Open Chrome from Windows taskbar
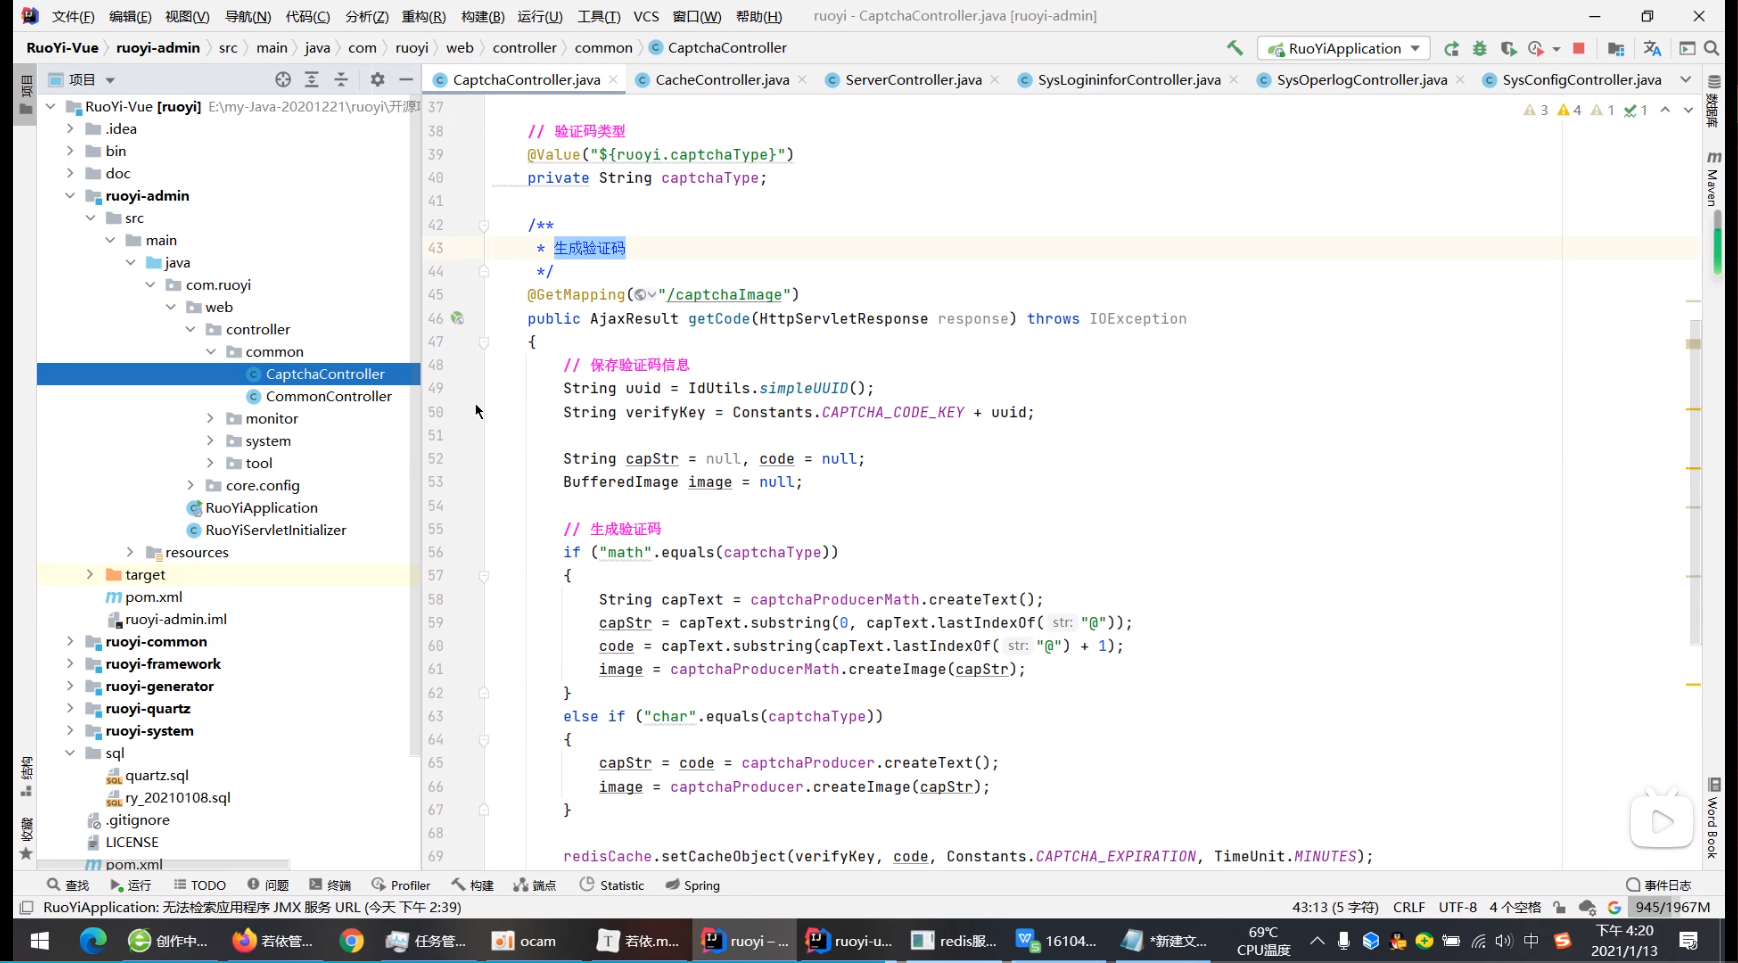Image resolution: width=1738 pixels, height=963 pixels. pyautogui.click(x=351, y=940)
